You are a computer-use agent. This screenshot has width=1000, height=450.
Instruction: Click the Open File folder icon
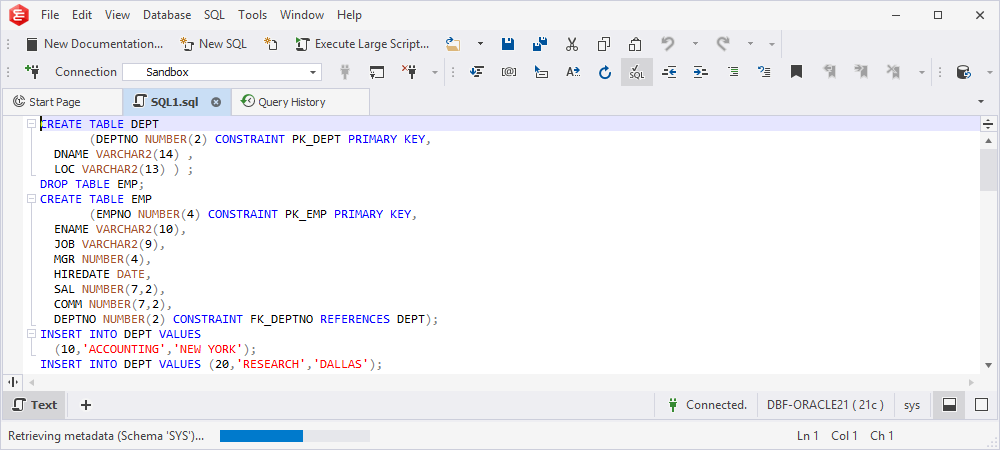(x=453, y=44)
